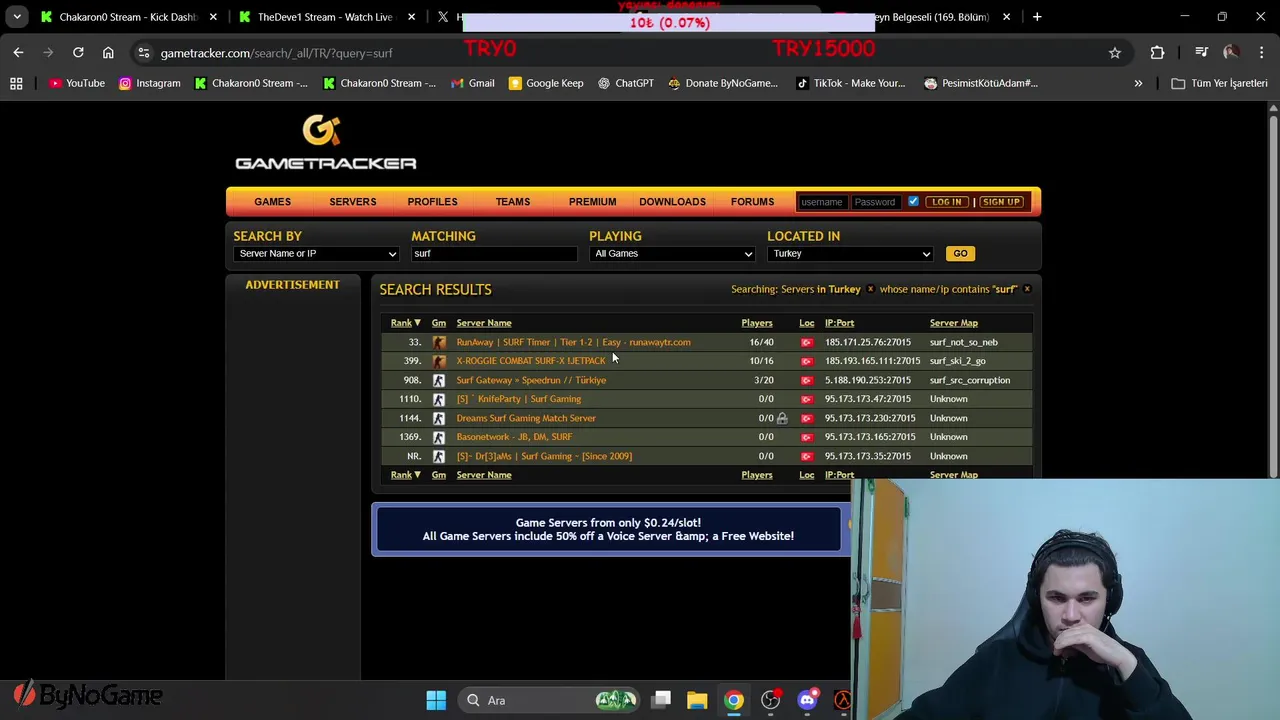Click the Turkey flag in Basonetwork row
Viewport: 1280px width, 720px height.
(x=806, y=437)
